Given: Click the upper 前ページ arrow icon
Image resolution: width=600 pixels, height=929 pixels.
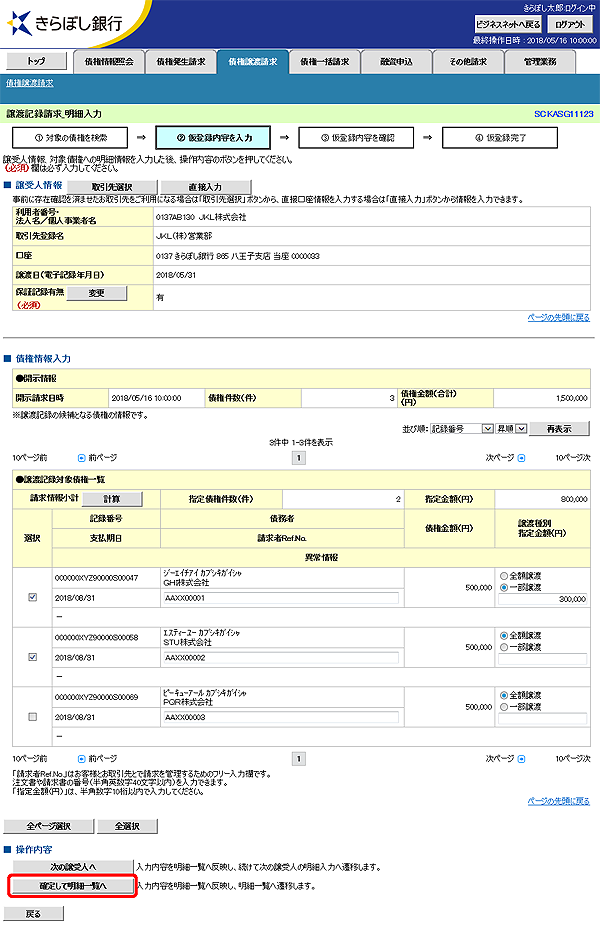Looking at the screenshot, I should [x=82, y=457].
